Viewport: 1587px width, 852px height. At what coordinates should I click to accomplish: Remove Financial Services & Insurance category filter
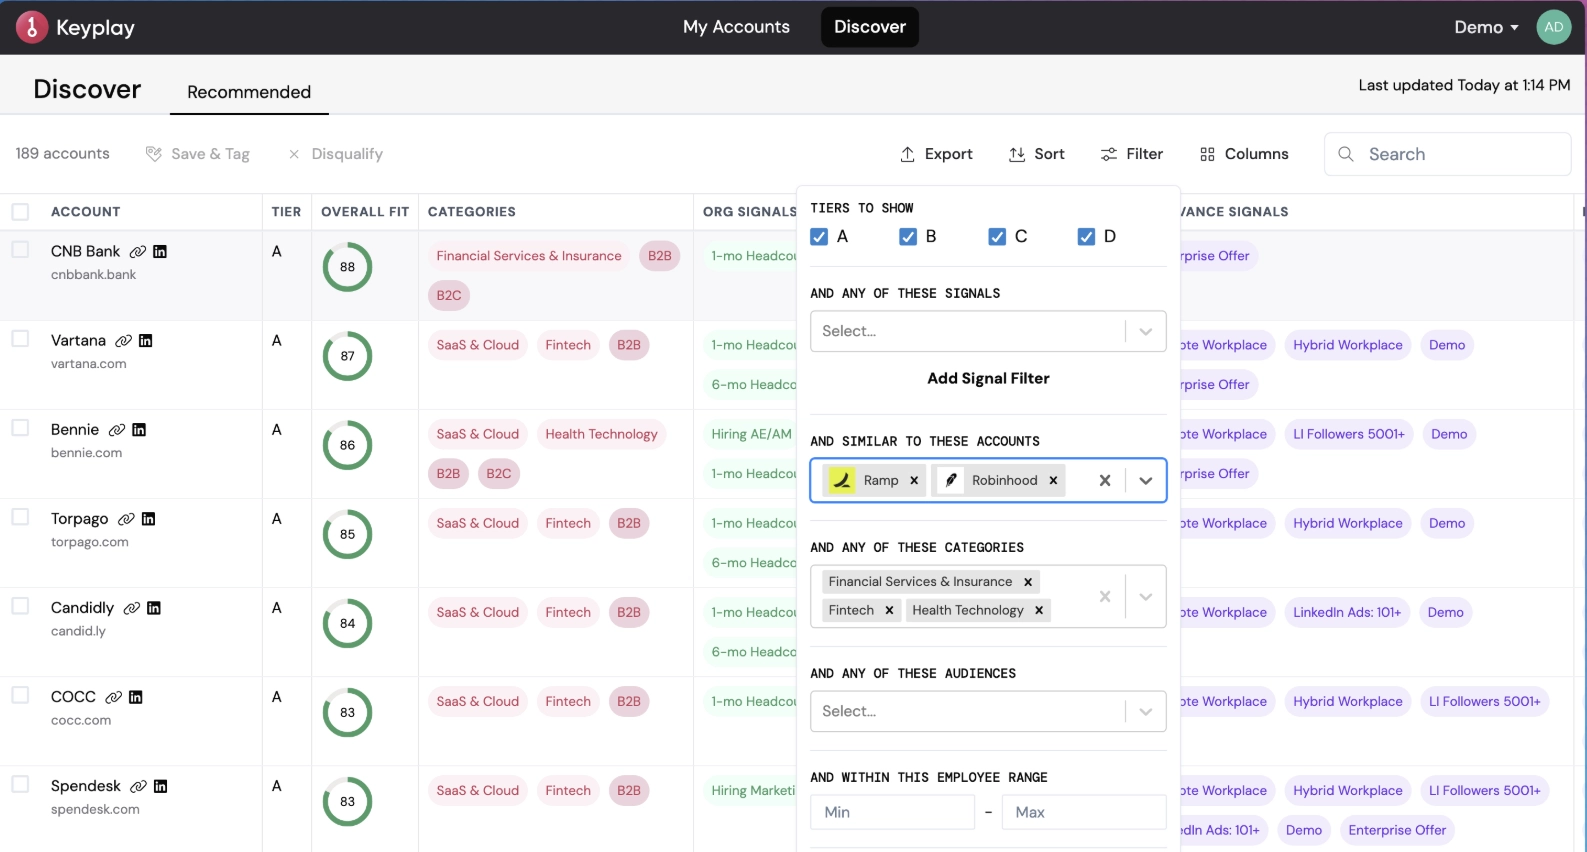click(1028, 581)
